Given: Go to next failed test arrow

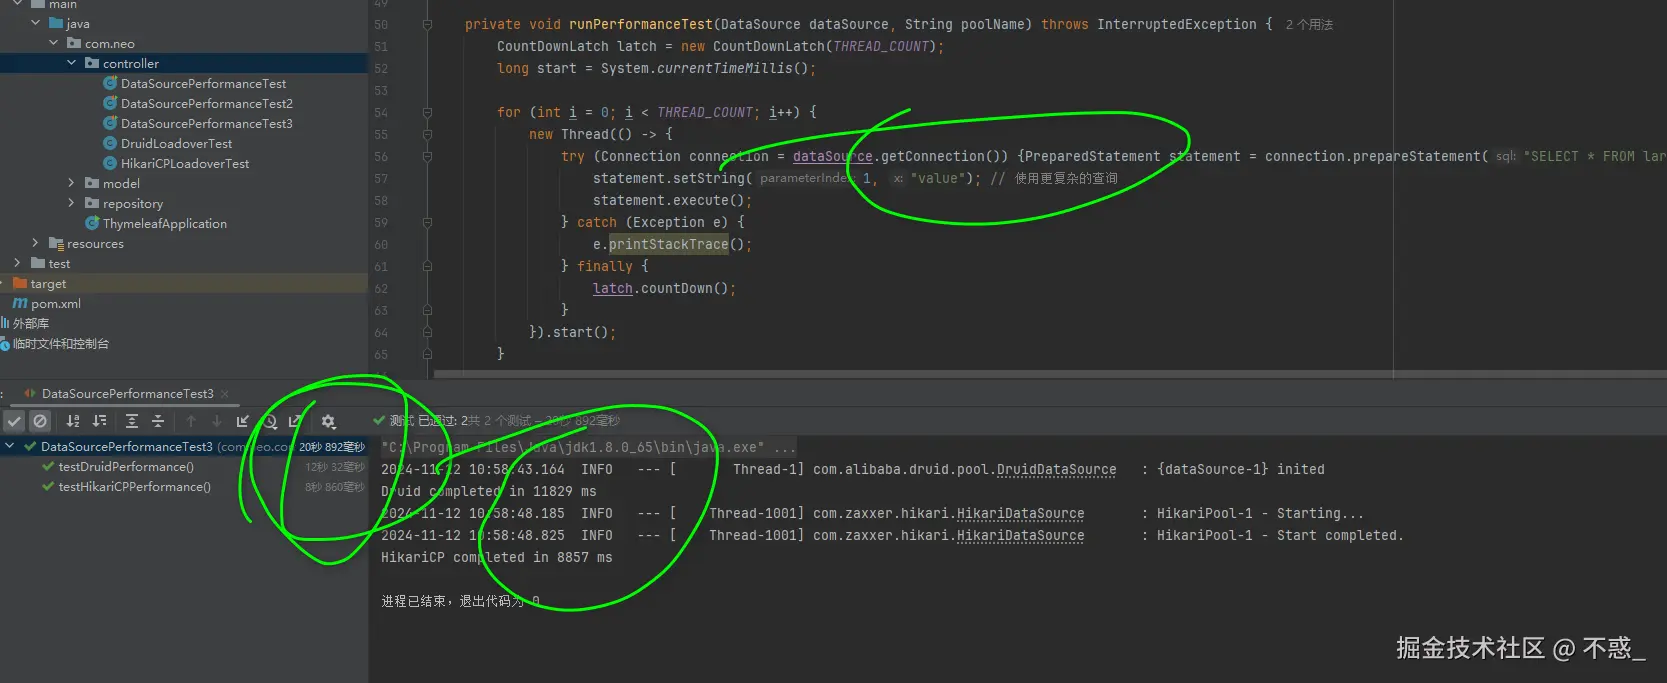Looking at the screenshot, I should click(216, 421).
